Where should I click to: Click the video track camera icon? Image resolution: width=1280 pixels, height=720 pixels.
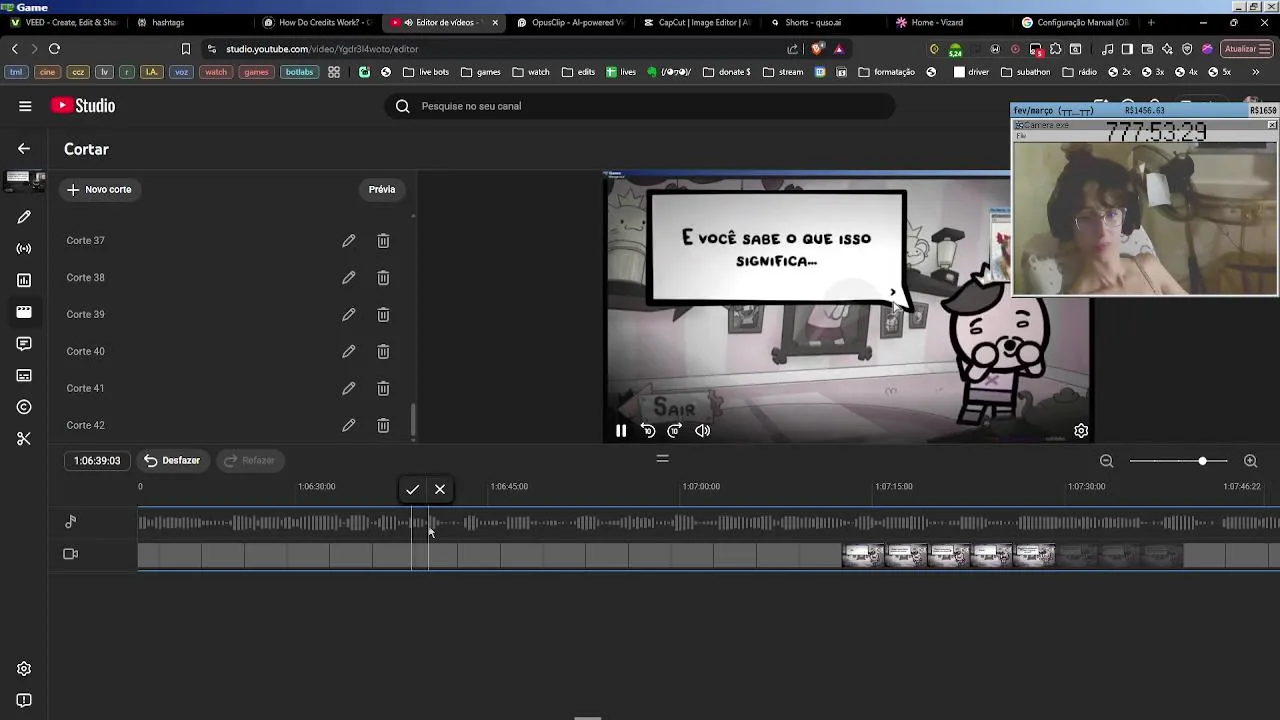click(x=71, y=554)
